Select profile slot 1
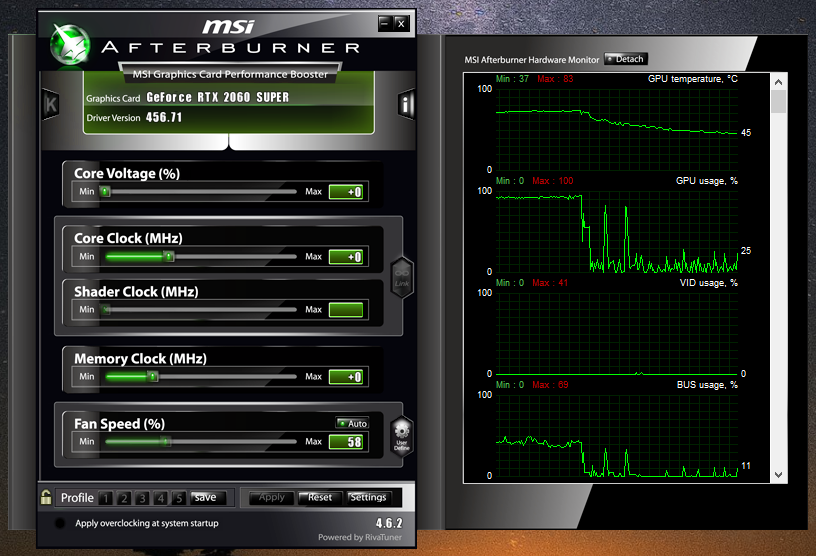This screenshot has height=556, width=816. click(106, 498)
